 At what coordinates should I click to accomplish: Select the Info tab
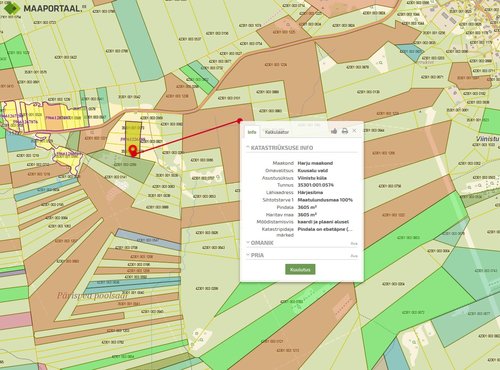click(x=252, y=132)
